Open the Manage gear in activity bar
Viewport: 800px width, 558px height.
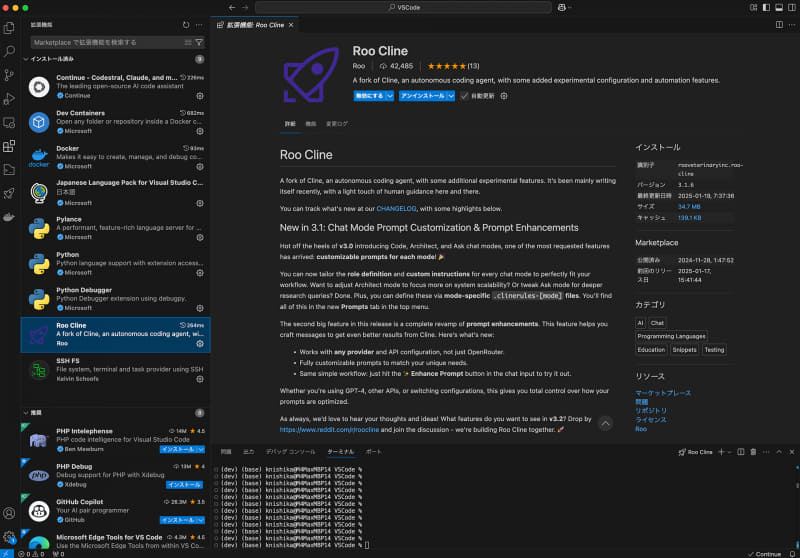coord(9,537)
